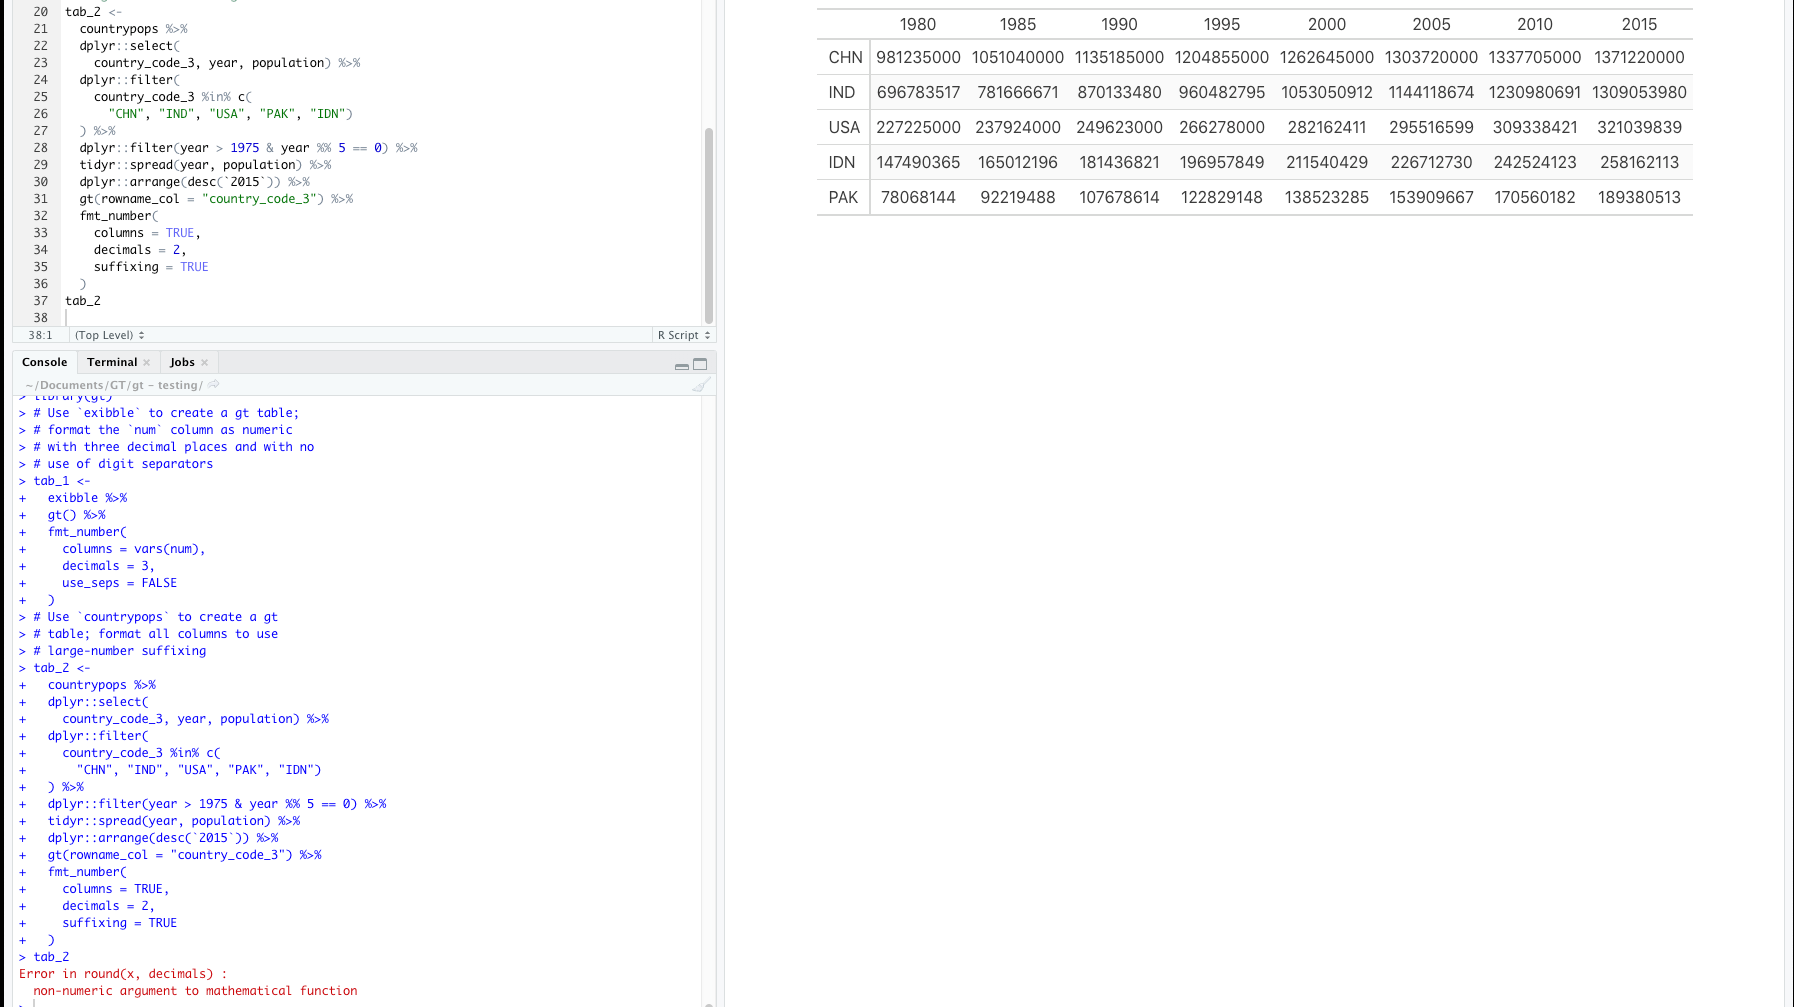This screenshot has height=1007, width=1794.
Task: Open the line/column indicator showing 38:1
Action: click(x=39, y=334)
